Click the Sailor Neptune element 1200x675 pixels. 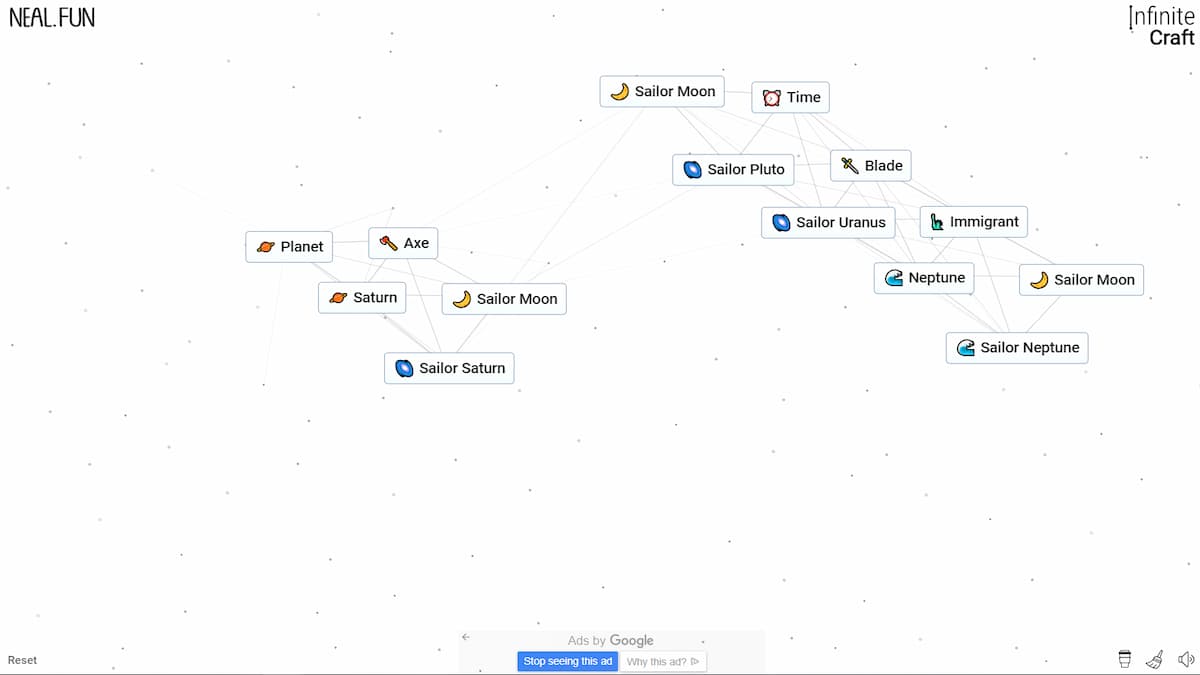1016,348
